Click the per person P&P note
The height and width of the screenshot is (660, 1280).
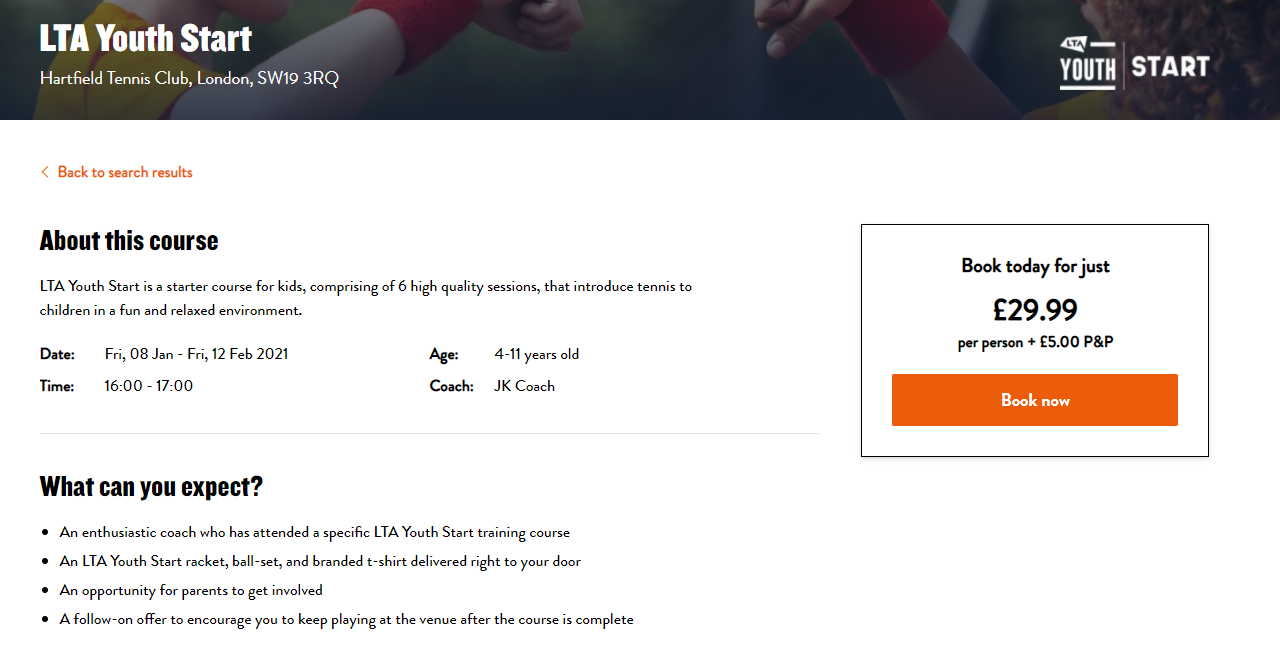(x=1035, y=342)
